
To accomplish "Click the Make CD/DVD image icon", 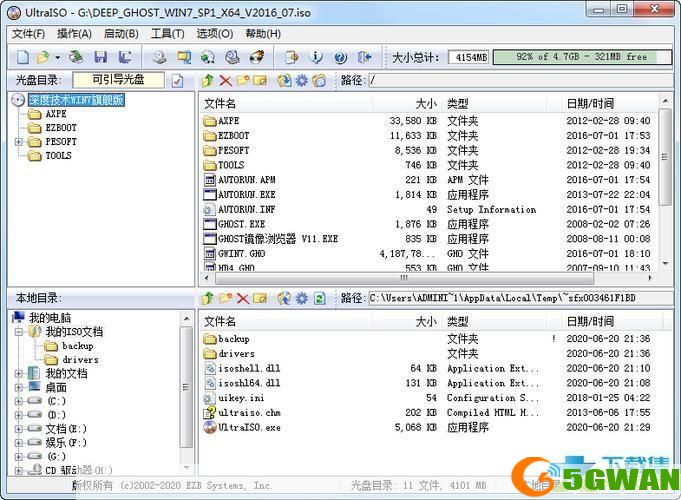I will [x=160, y=57].
